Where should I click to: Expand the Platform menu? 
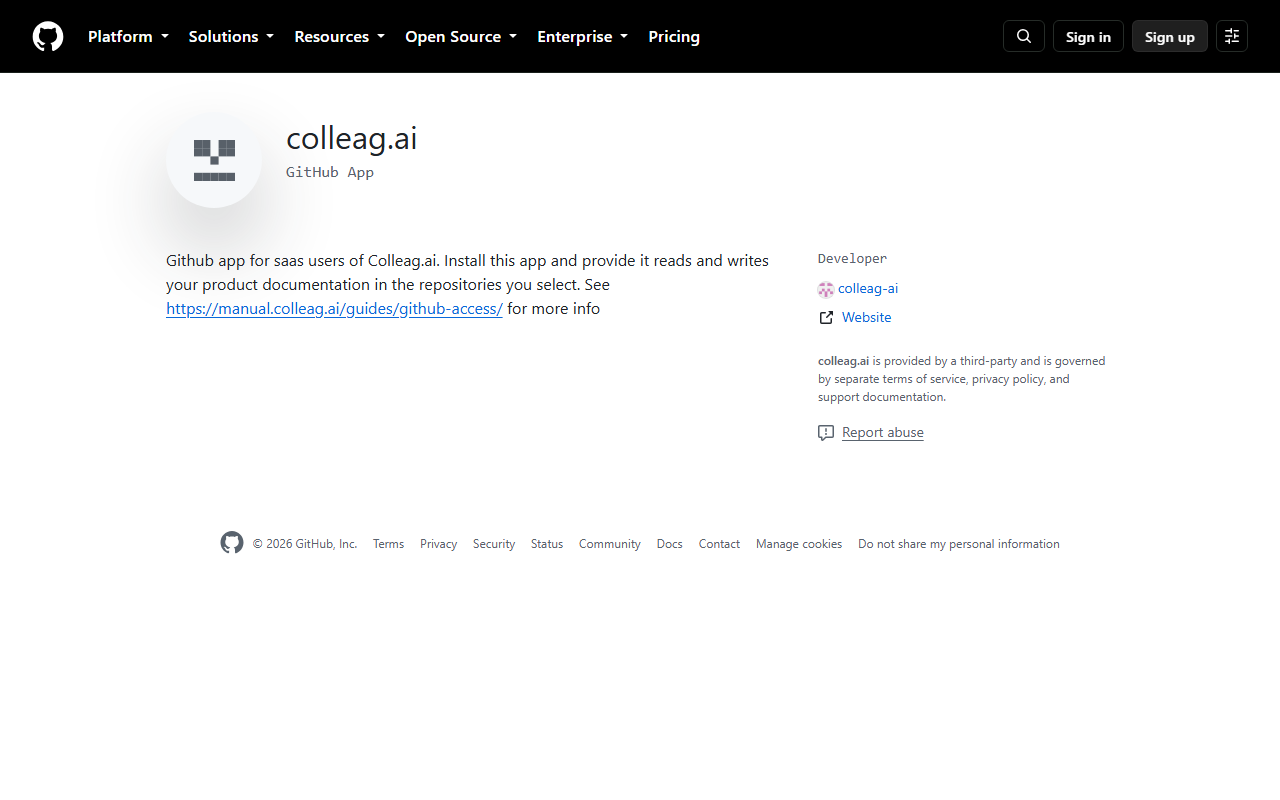pyautogui.click(x=128, y=36)
